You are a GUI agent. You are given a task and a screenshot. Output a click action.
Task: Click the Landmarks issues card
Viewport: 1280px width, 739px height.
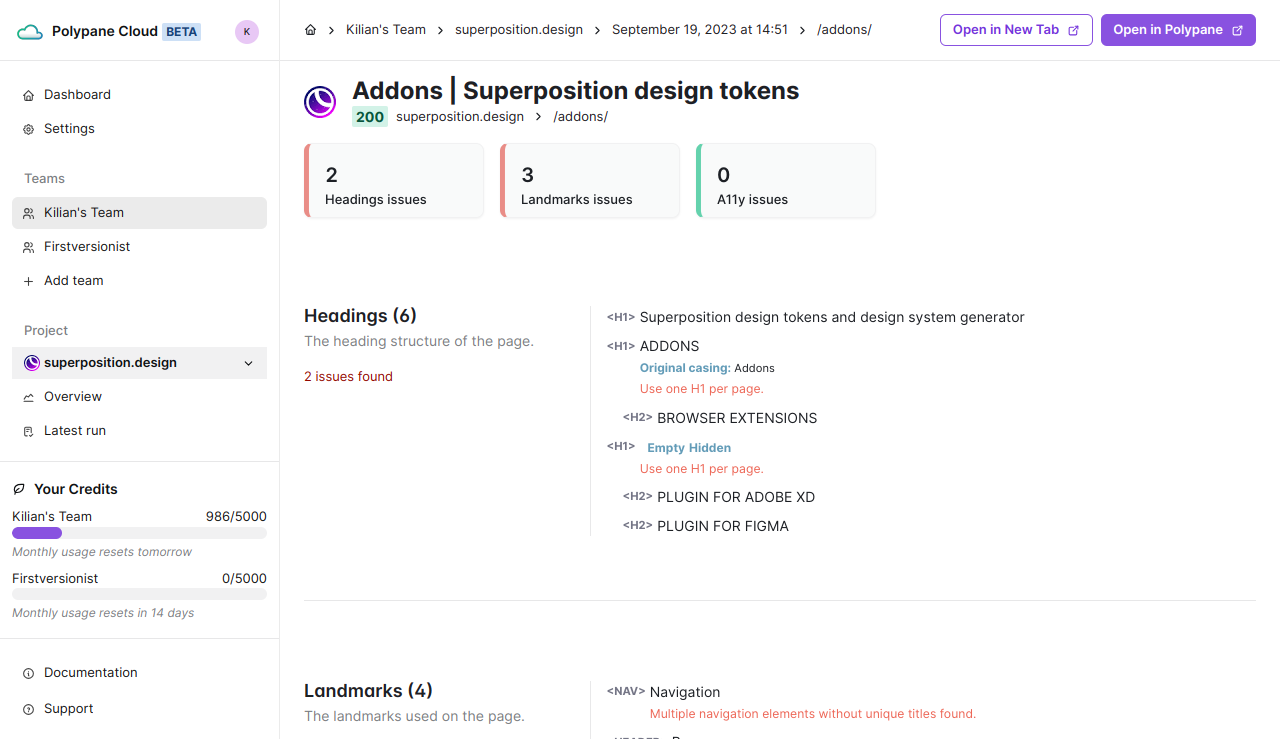tap(590, 181)
